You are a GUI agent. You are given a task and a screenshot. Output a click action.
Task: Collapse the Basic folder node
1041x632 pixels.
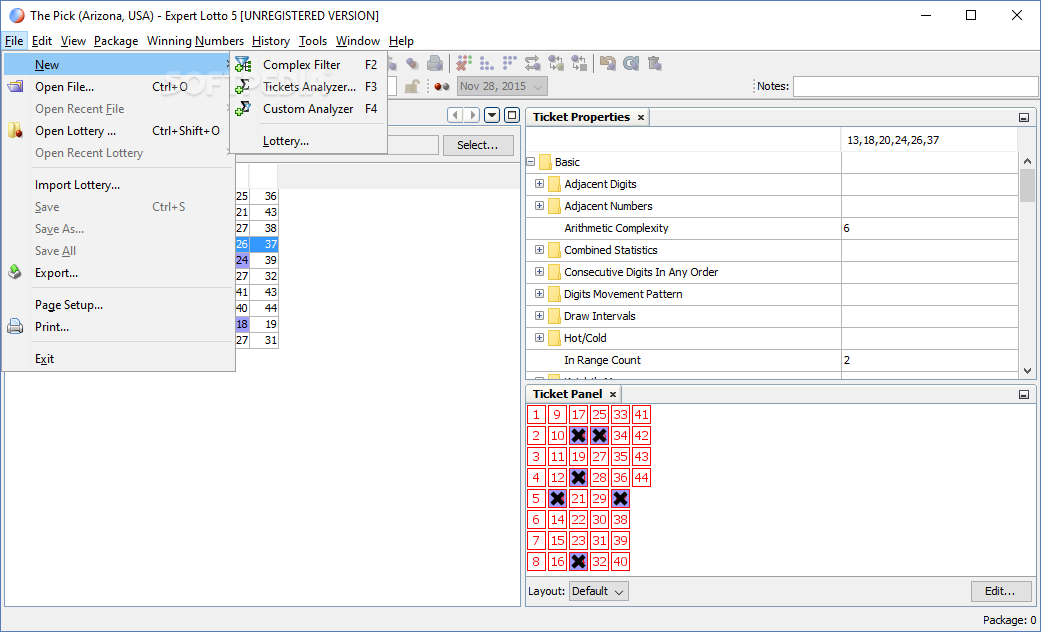(530, 162)
